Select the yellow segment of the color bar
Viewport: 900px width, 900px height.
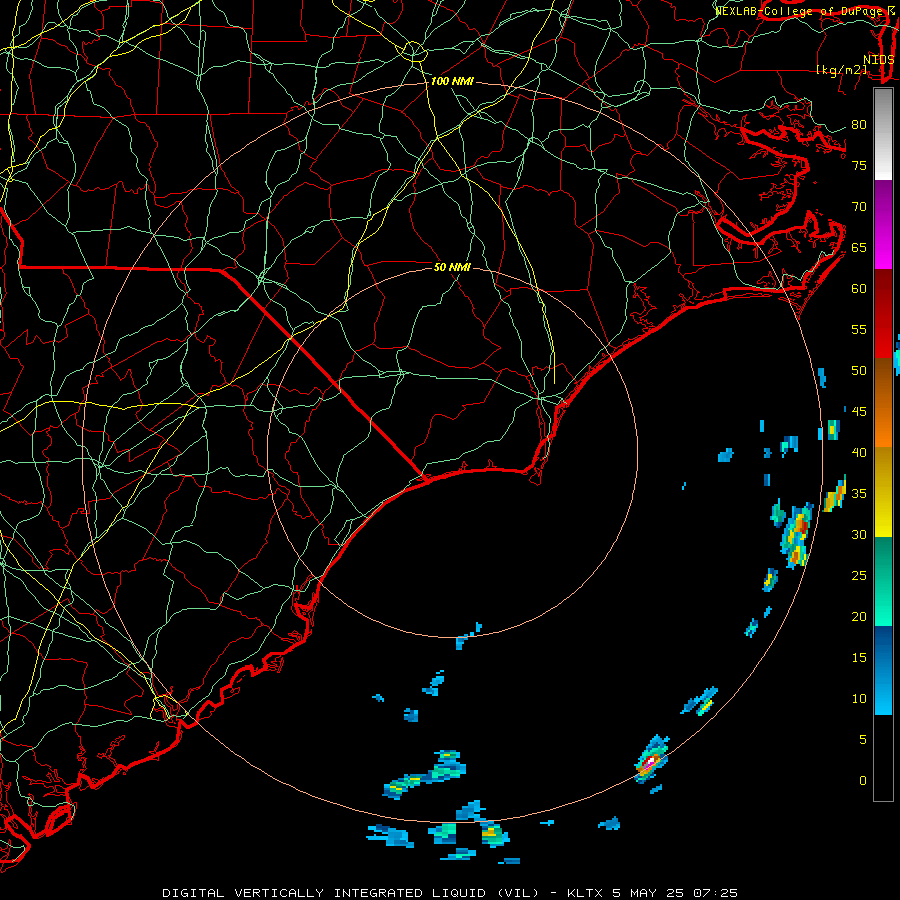click(x=883, y=492)
